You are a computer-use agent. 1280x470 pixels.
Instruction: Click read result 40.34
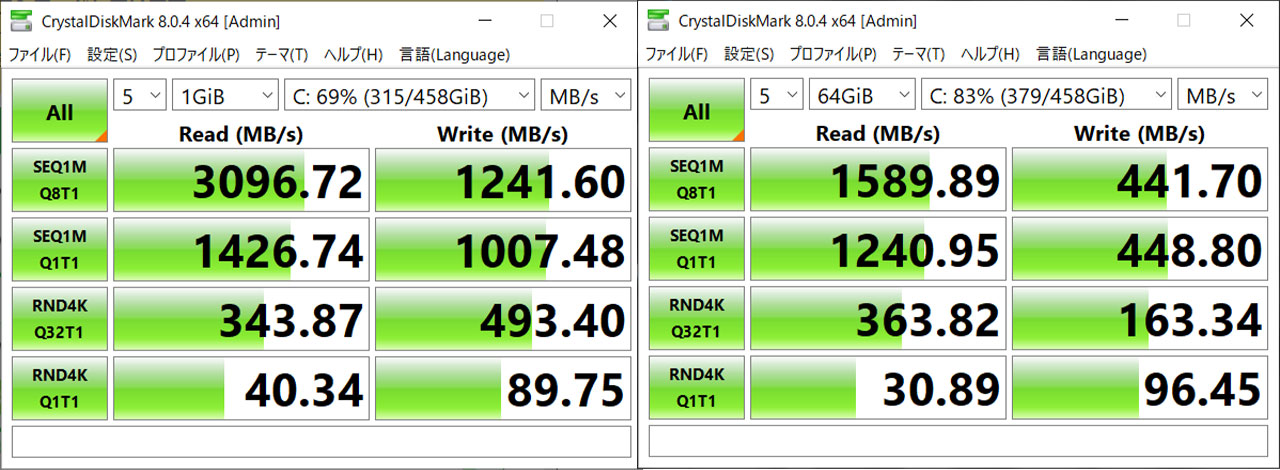pyautogui.click(x=241, y=389)
